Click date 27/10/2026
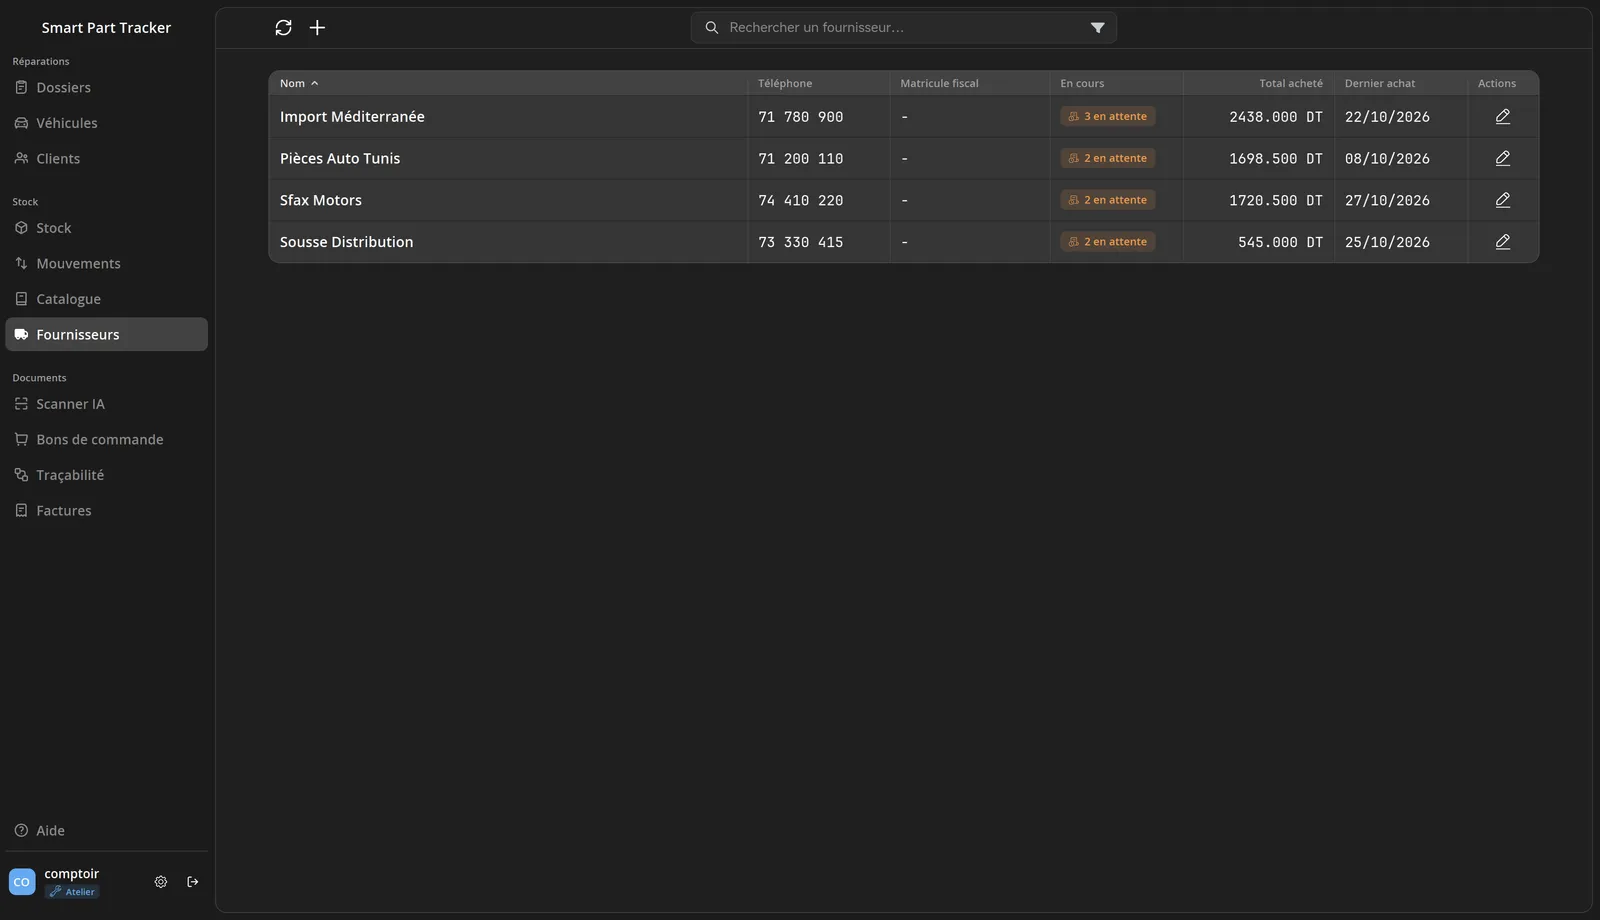The image size is (1600, 920). pos(1387,200)
